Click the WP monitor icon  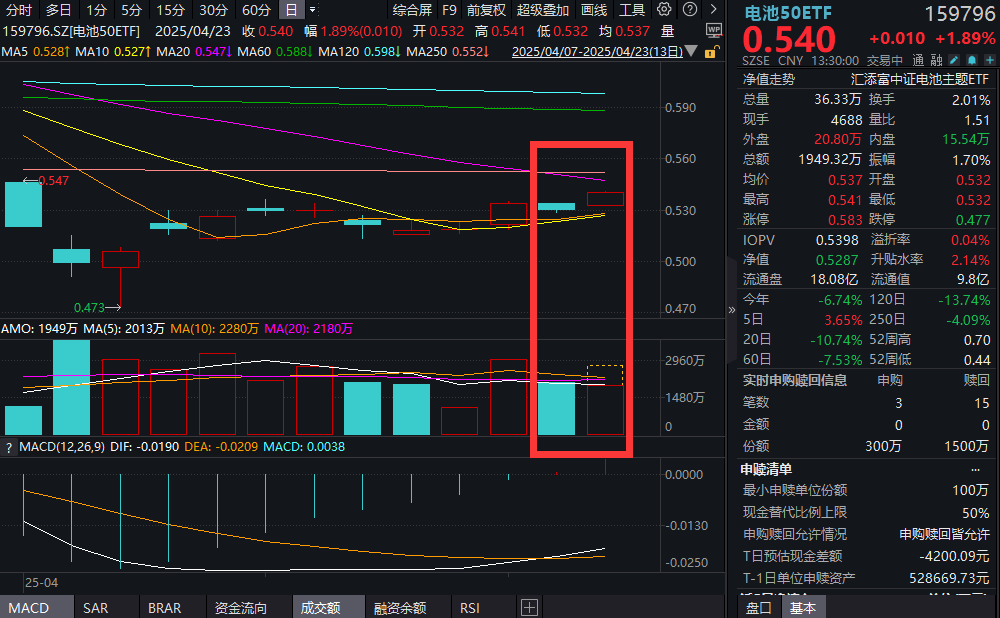714,30
